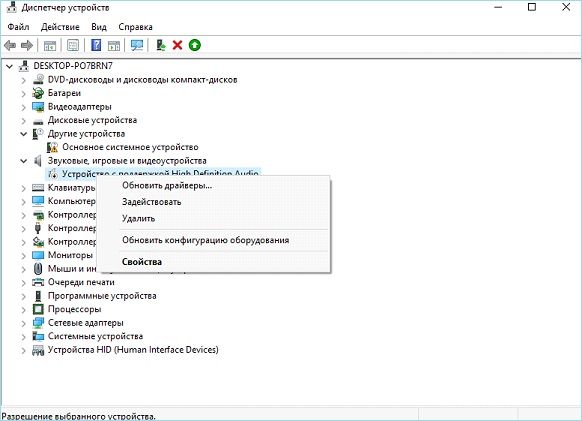
Task: Click the DVD drive category icon
Action: (38, 79)
